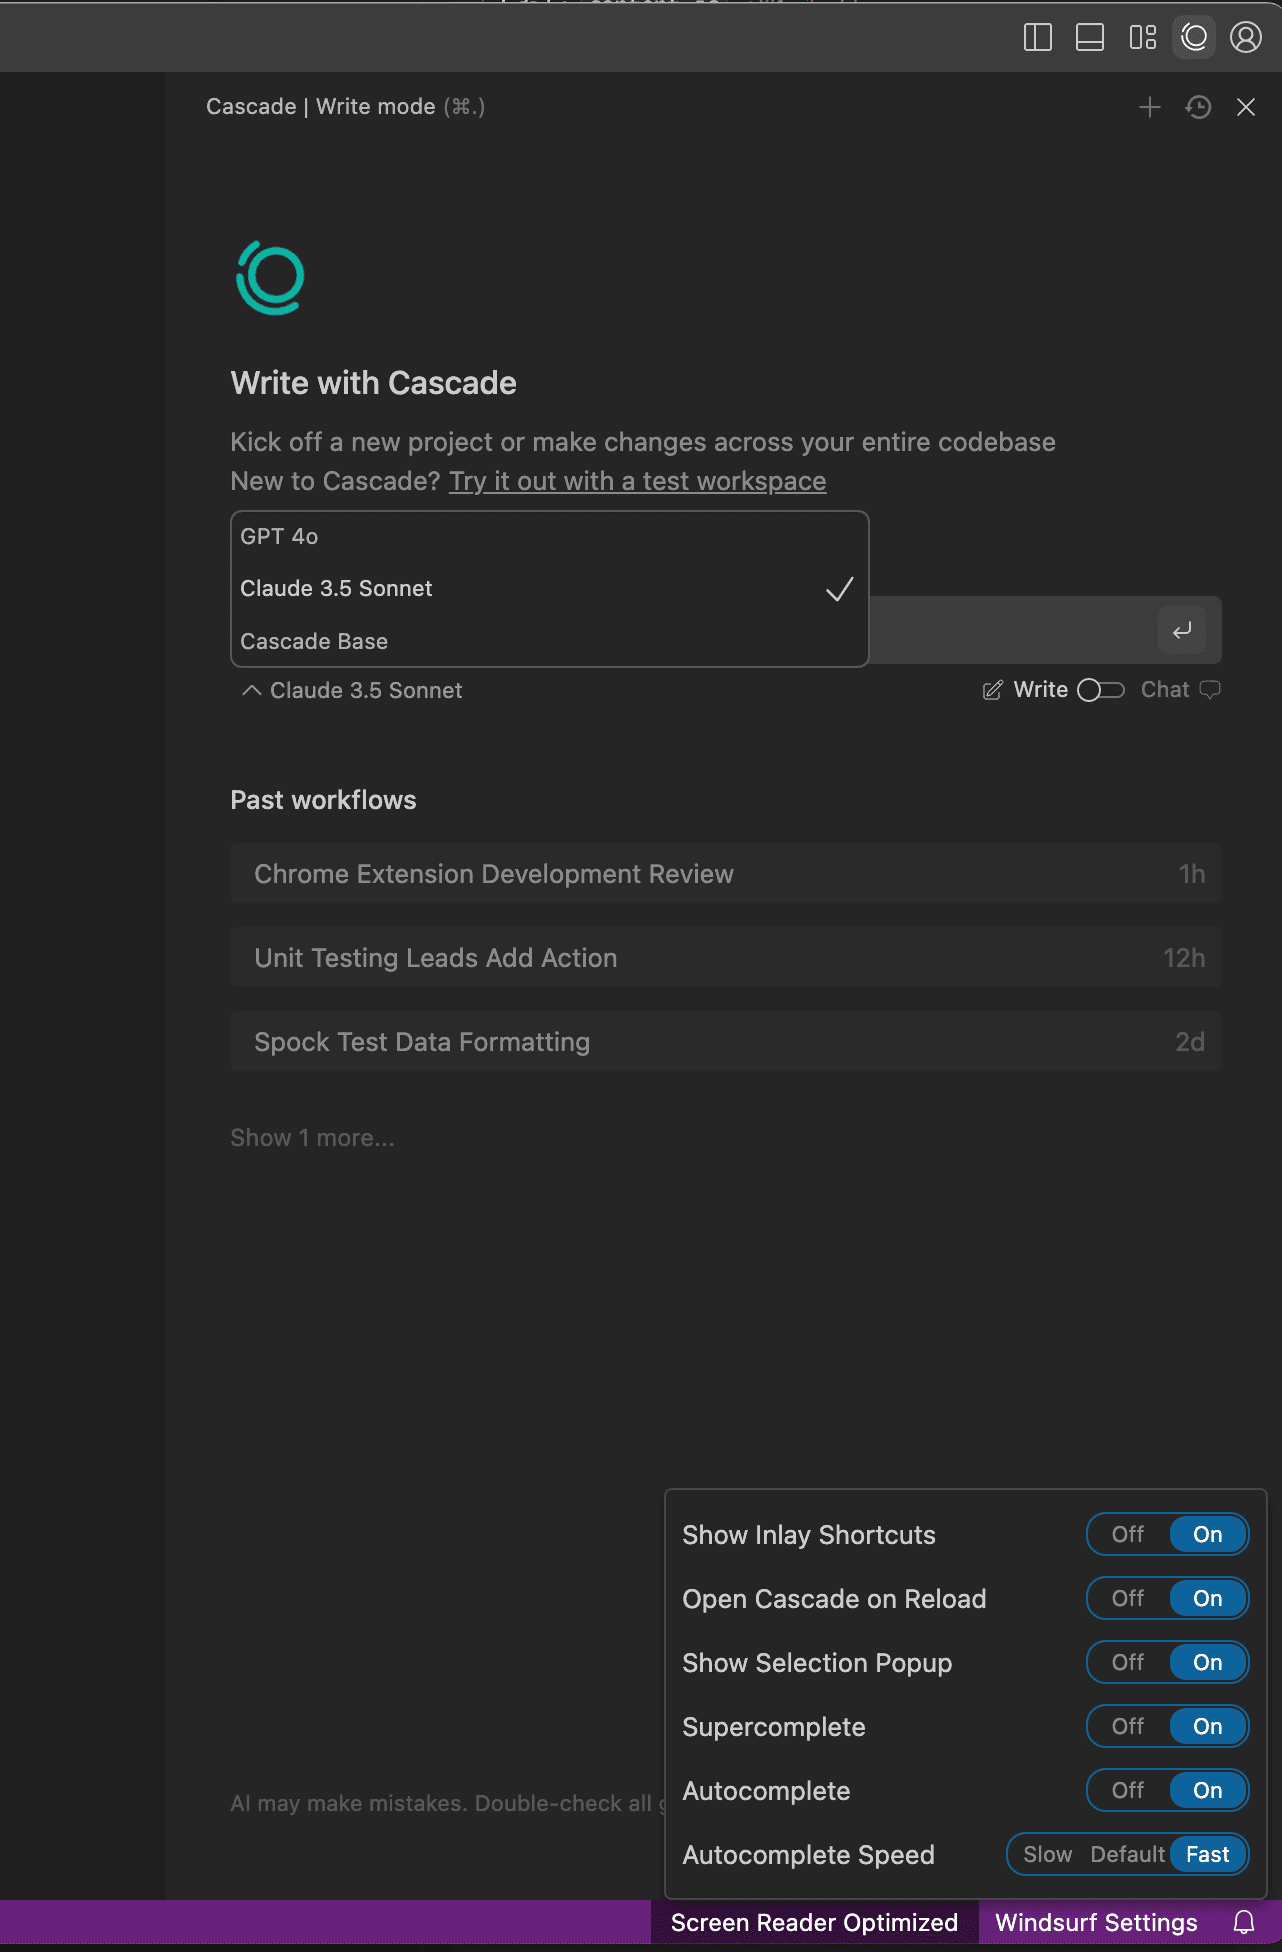The width and height of the screenshot is (1282, 1952).
Task: Click the Write mode label
Action: tap(1041, 690)
